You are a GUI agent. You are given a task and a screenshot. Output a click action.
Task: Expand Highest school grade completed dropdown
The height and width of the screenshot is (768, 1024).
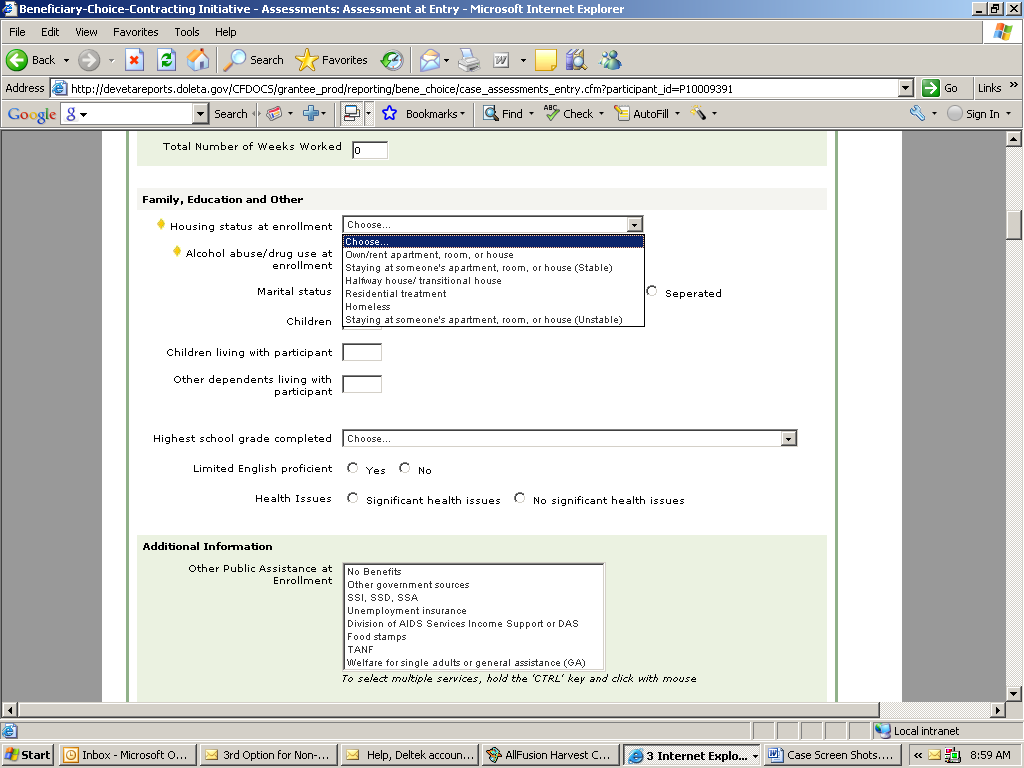coord(788,439)
